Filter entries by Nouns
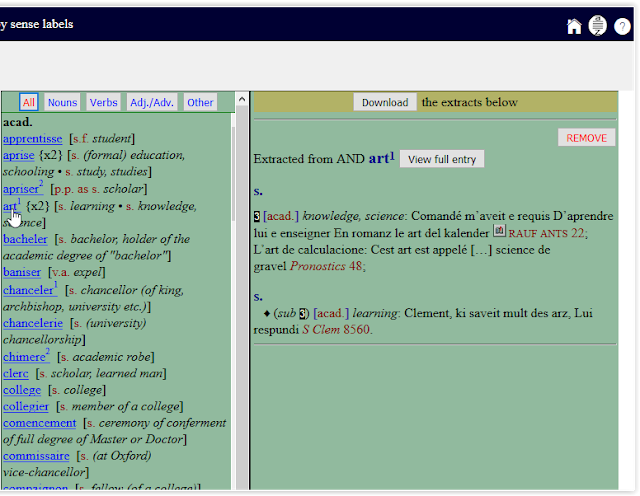The height and width of the screenshot is (496, 640). tap(62, 102)
